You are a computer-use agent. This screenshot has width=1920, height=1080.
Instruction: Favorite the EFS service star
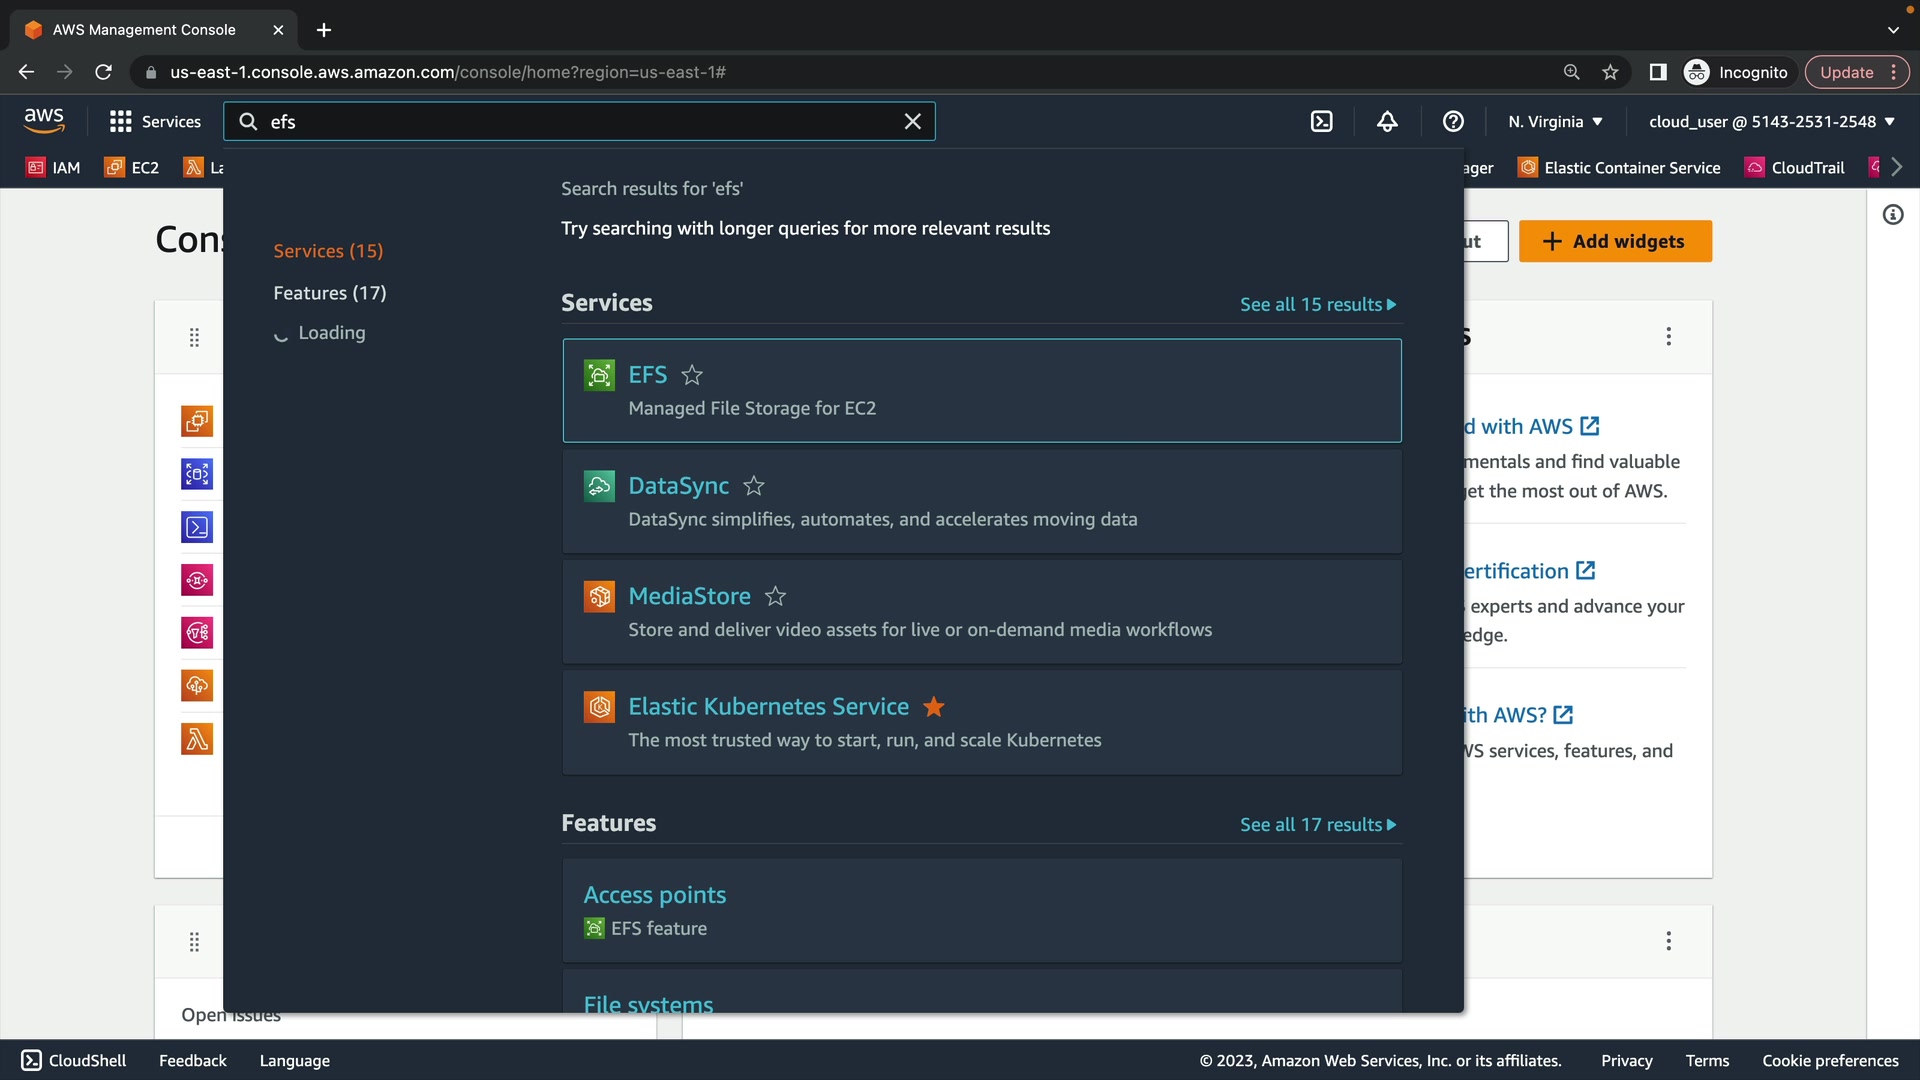pyautogui.click(x=692, y=375)
